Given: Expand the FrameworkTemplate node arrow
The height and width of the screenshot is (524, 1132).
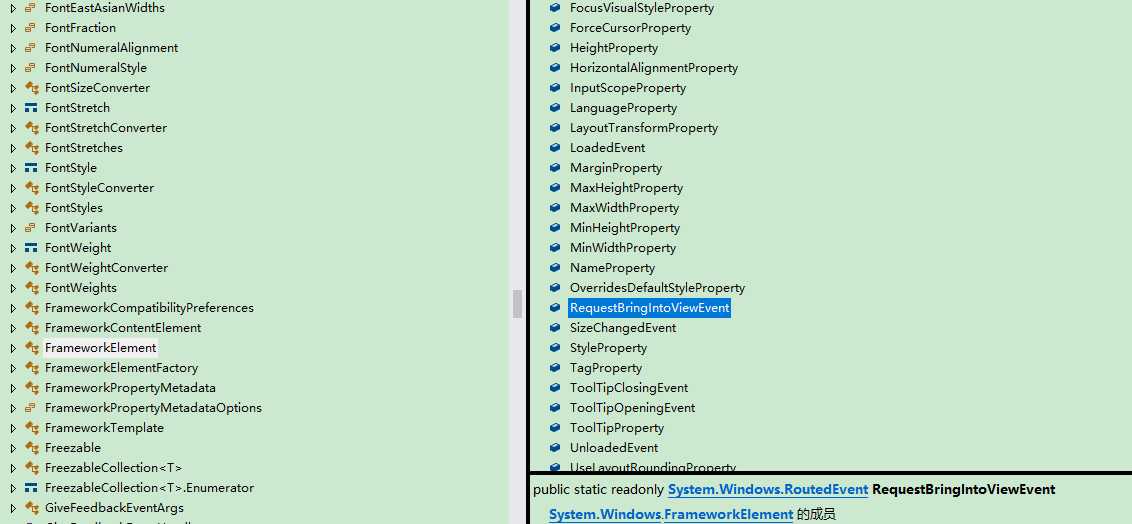Looking at the screenshot, I should [x=13, y=427].
